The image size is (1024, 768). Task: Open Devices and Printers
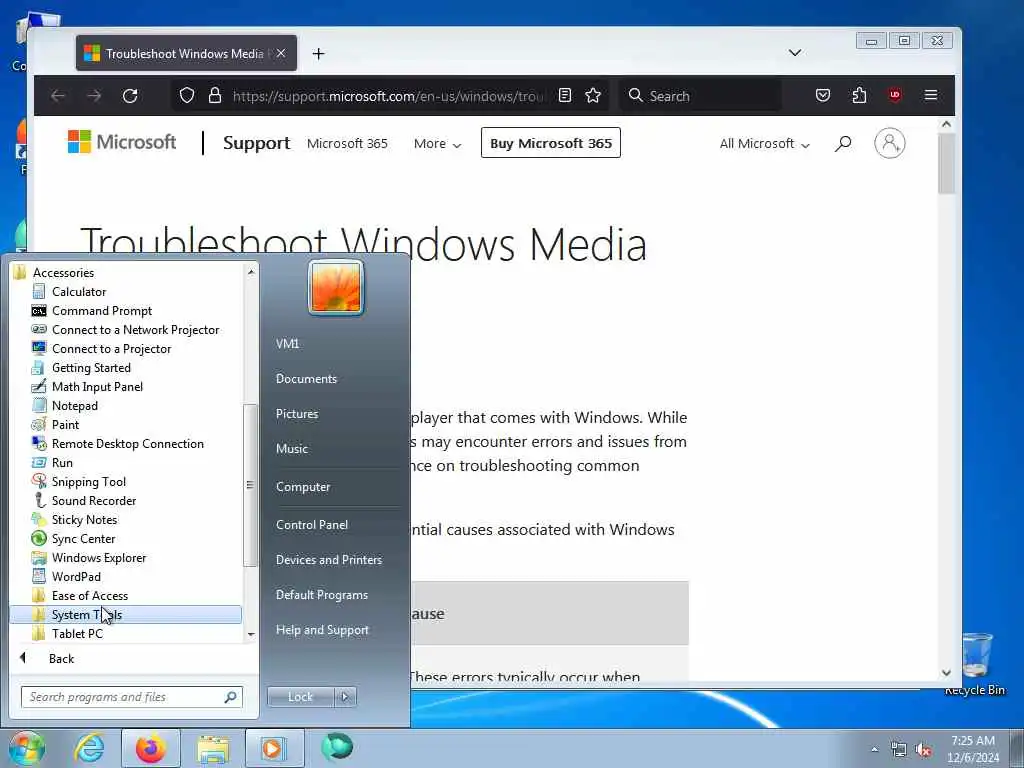(x=328, y=560)
